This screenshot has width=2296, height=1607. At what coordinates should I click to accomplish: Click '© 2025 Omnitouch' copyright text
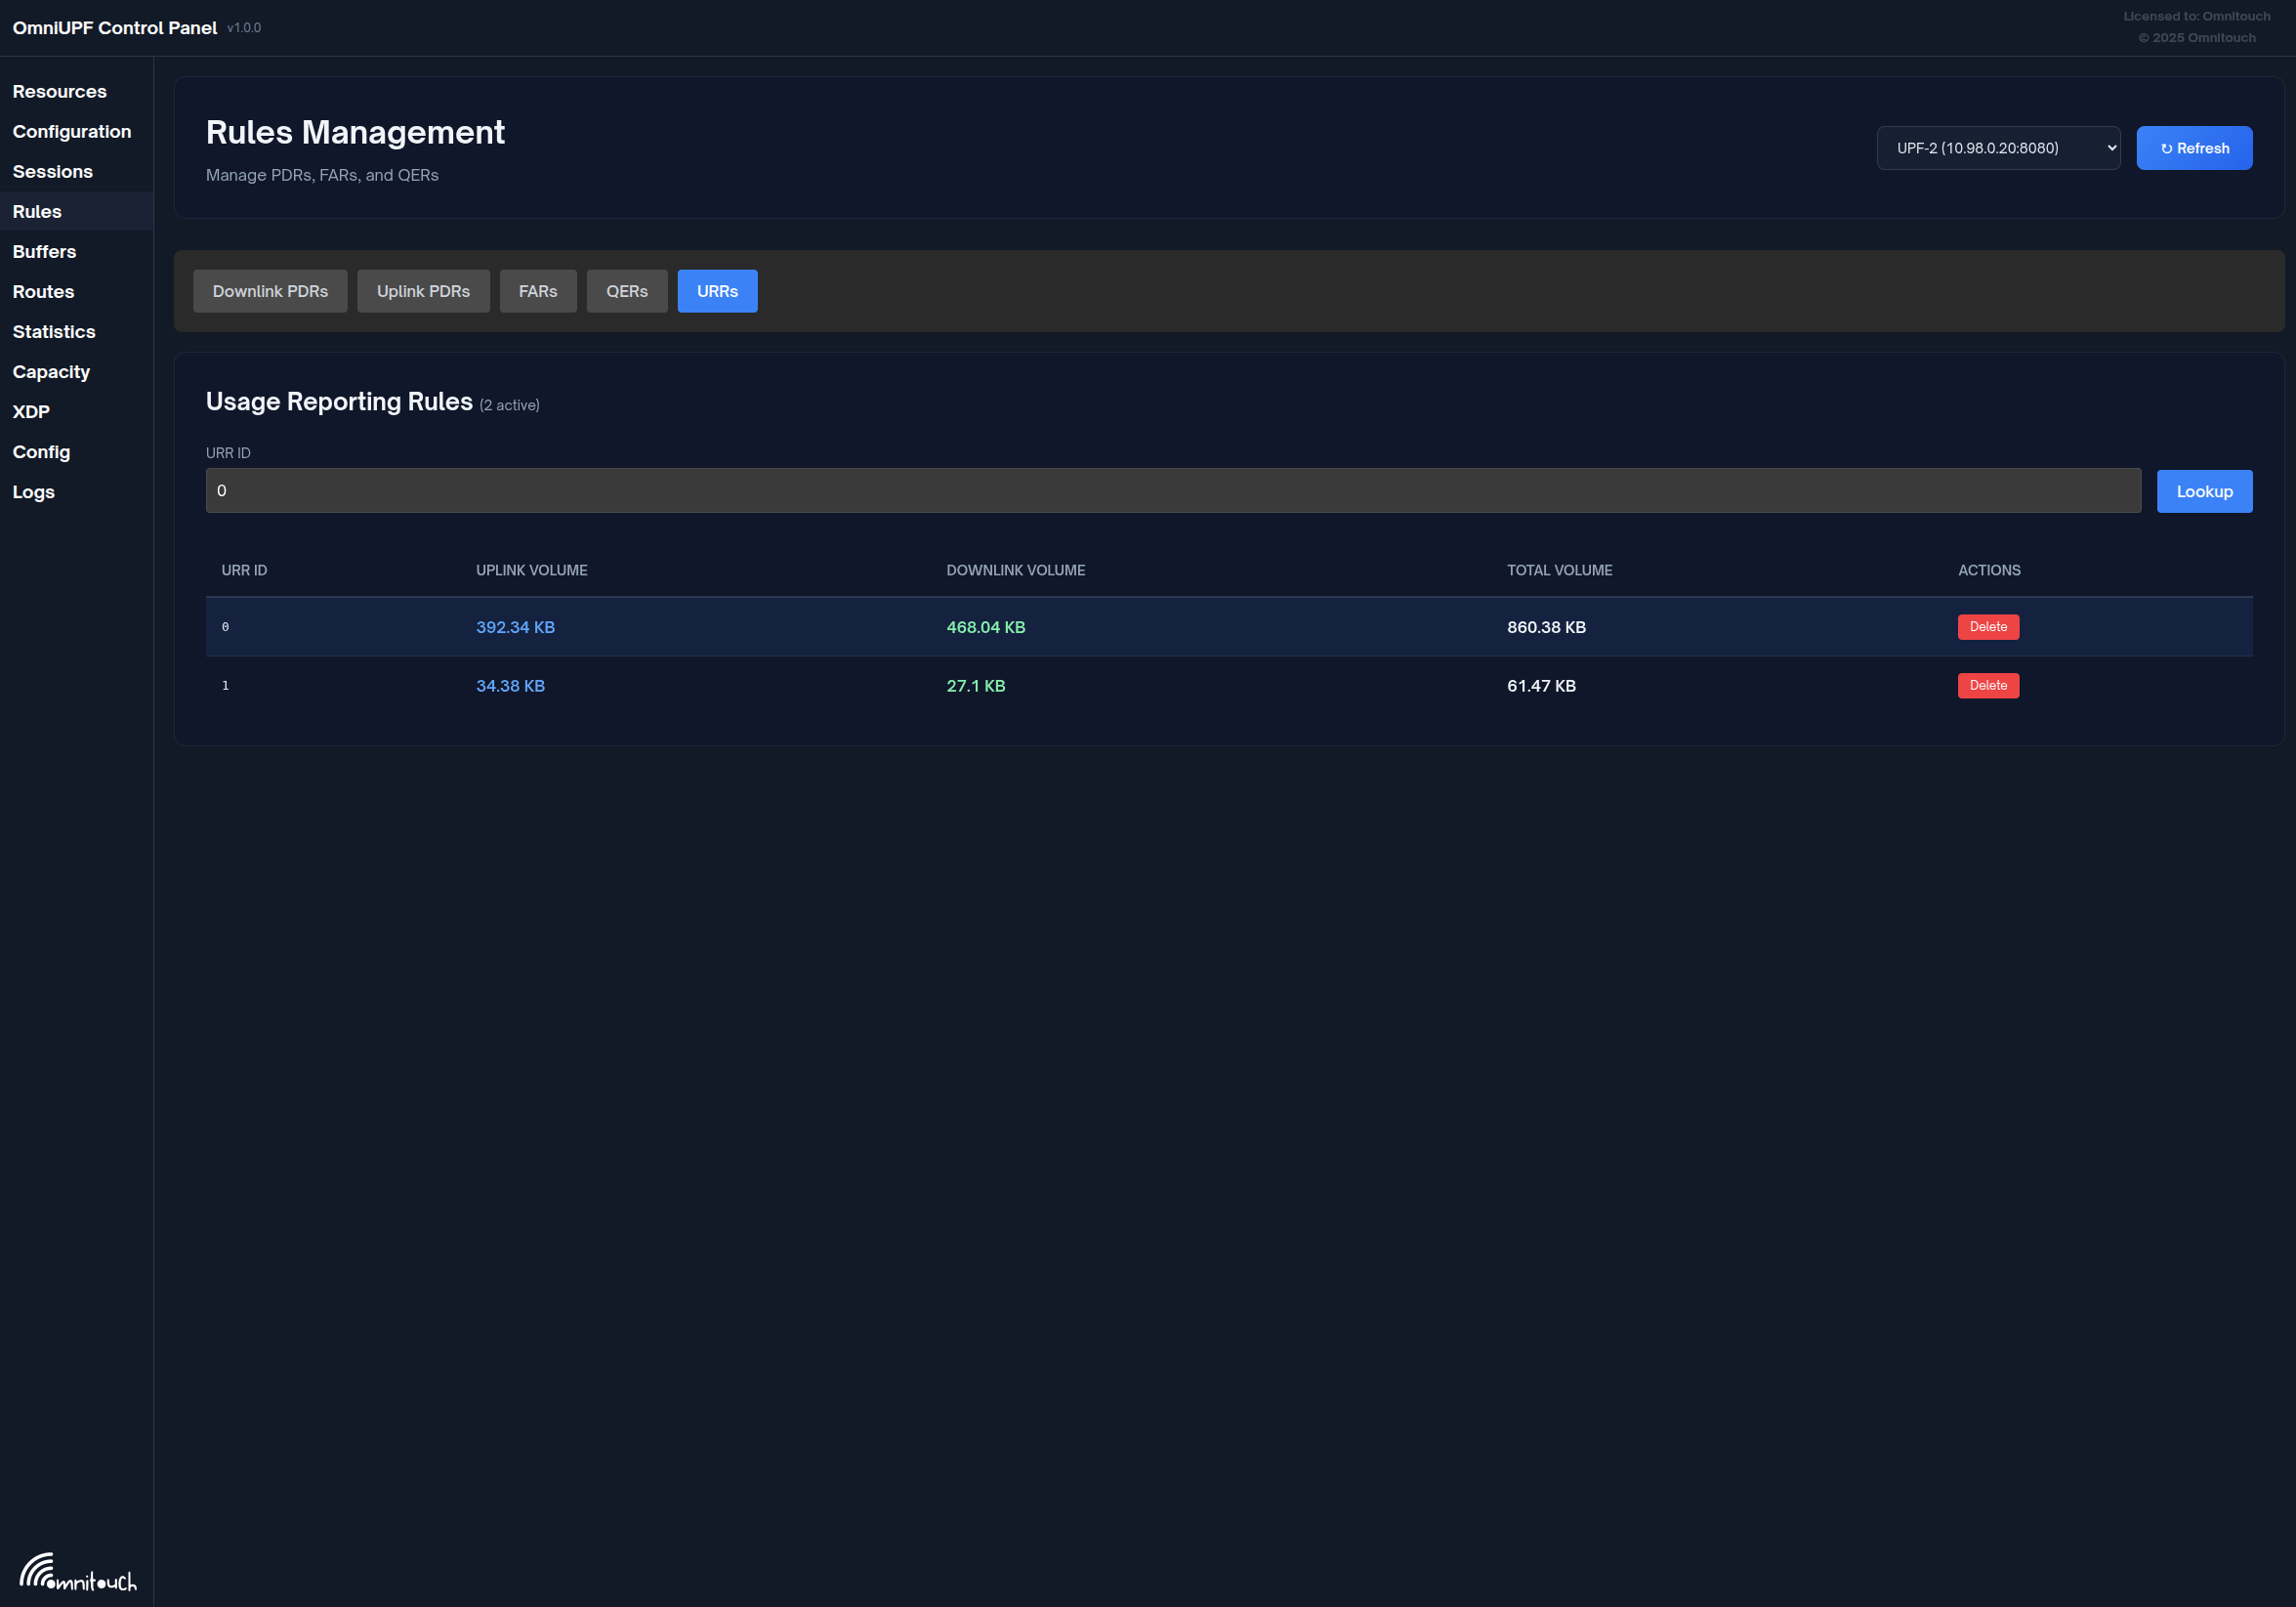(x=2196, y=38)
